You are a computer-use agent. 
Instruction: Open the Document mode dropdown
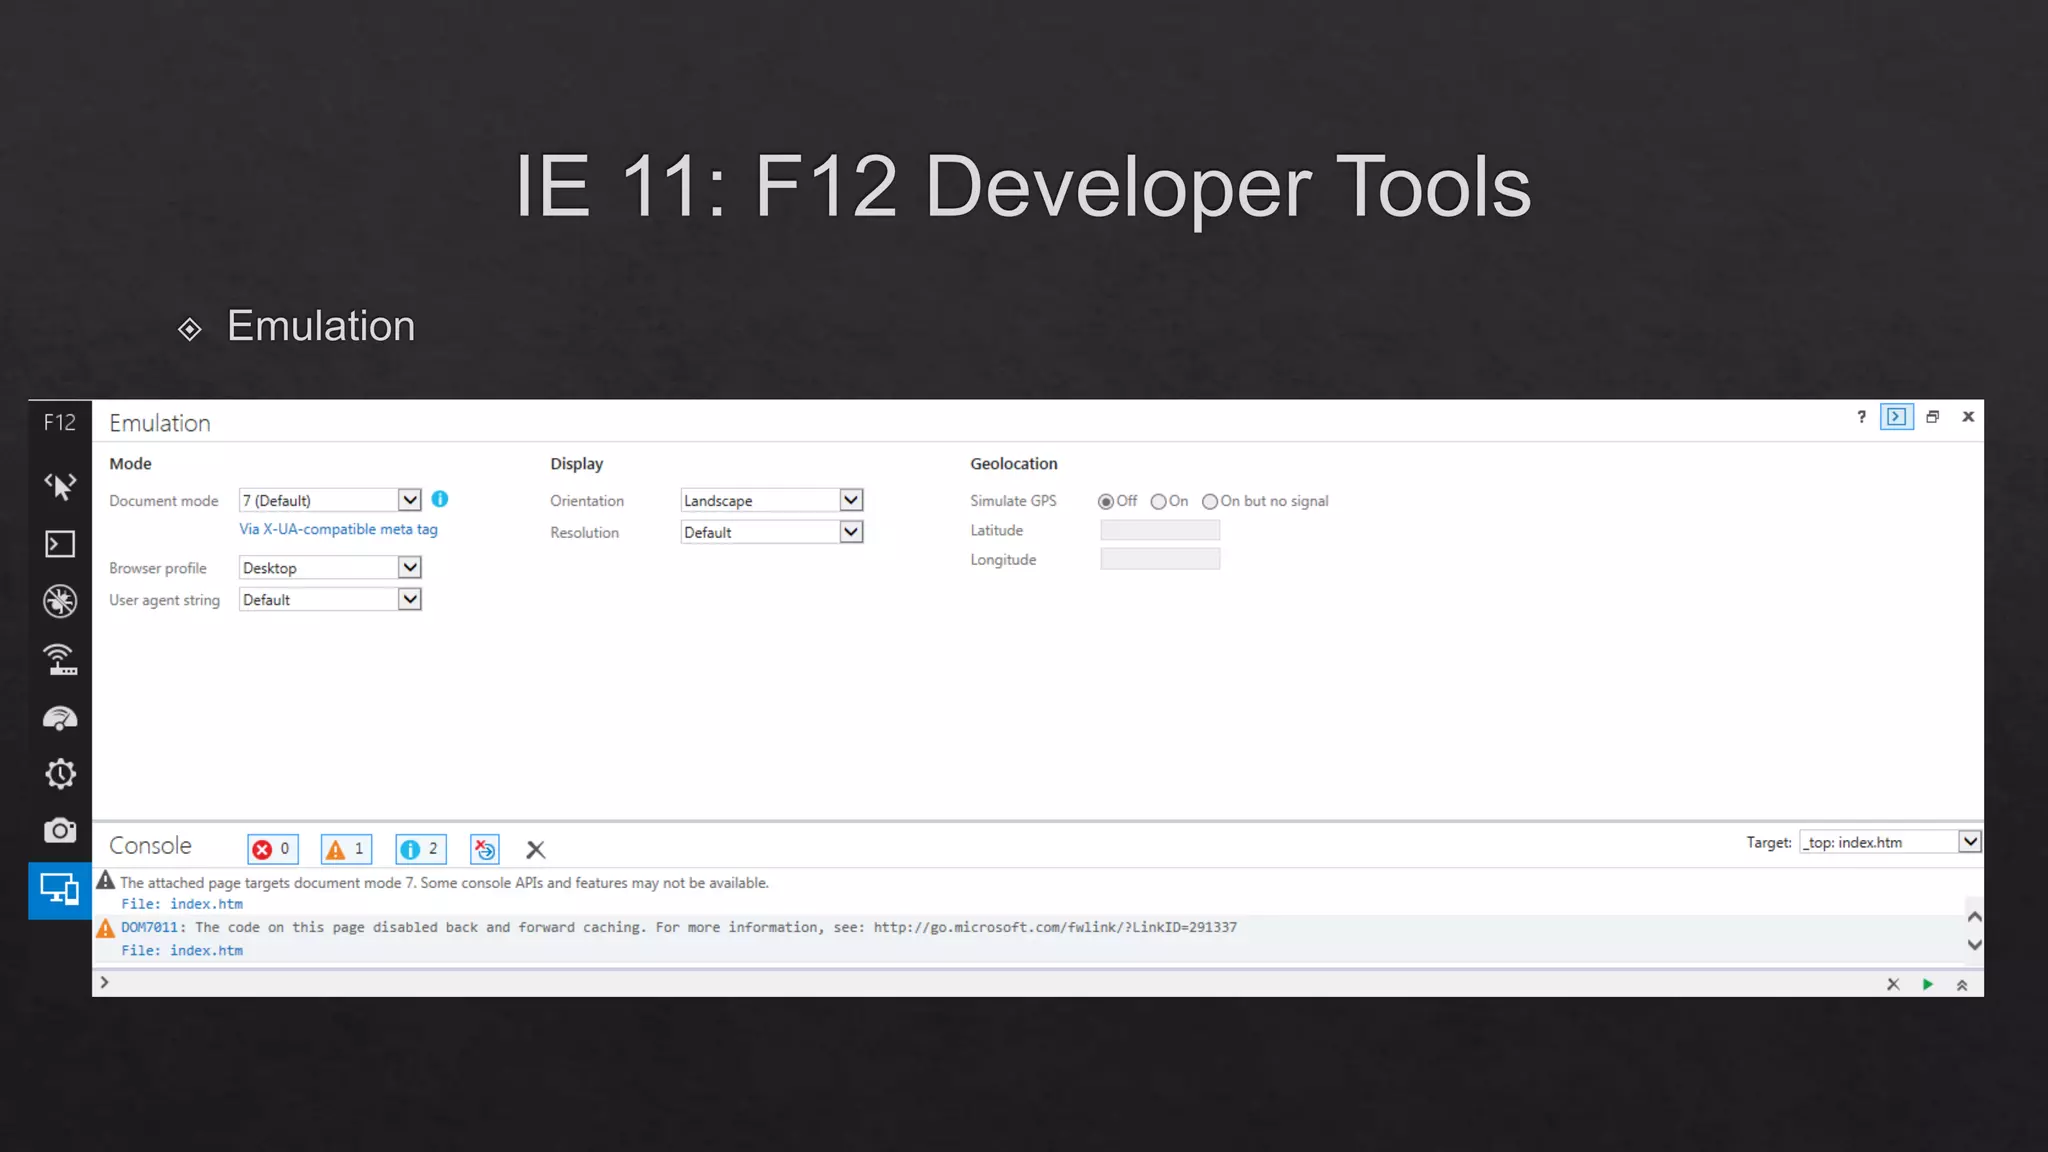pos(330,500)
